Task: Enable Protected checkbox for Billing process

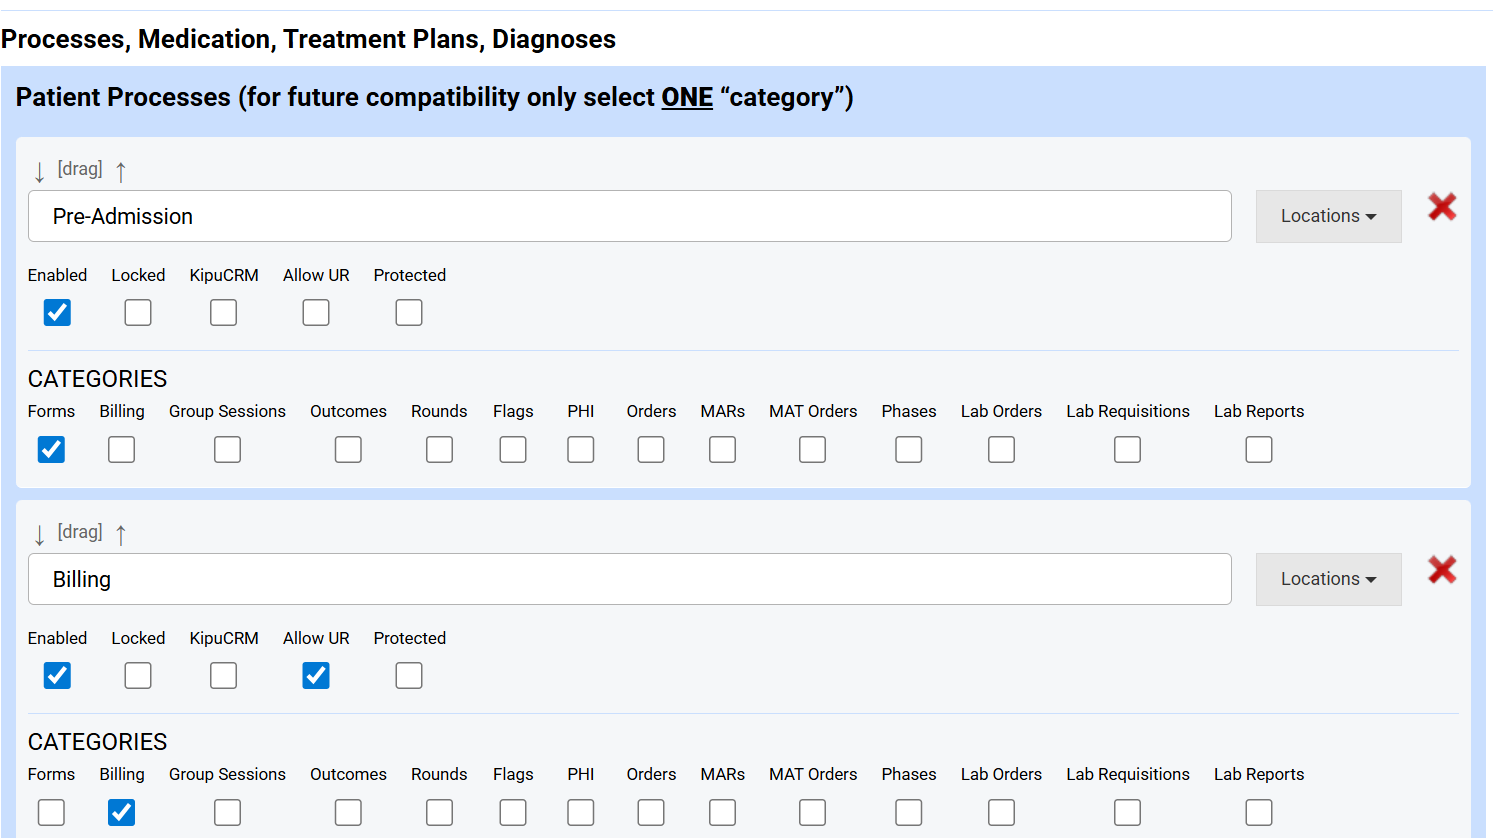Action: click(409, 676)
